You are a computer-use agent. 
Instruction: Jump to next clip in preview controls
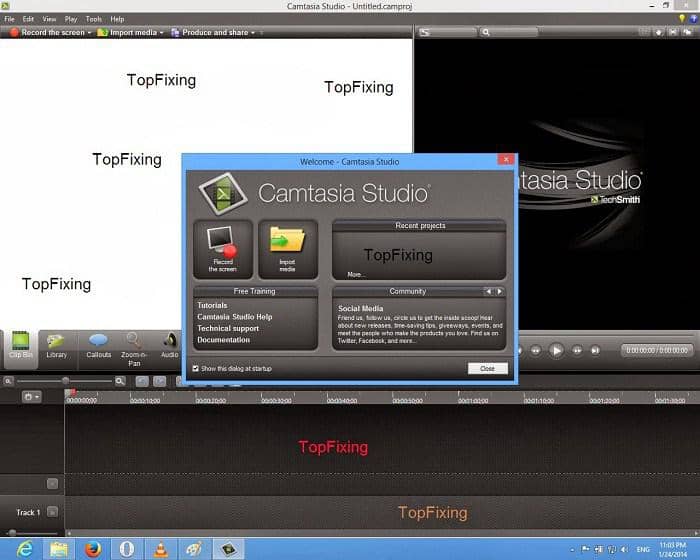pos(595,351)
